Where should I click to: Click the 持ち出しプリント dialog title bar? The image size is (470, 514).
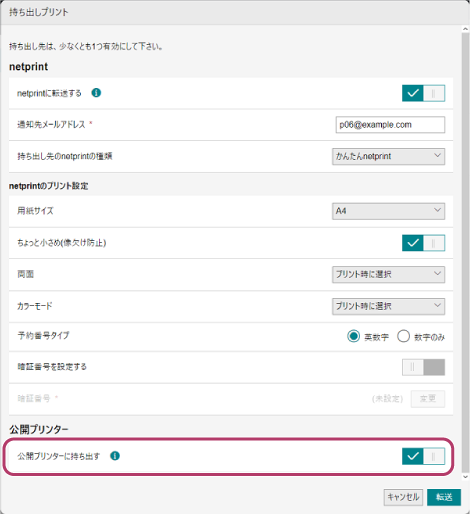(235, 12)
